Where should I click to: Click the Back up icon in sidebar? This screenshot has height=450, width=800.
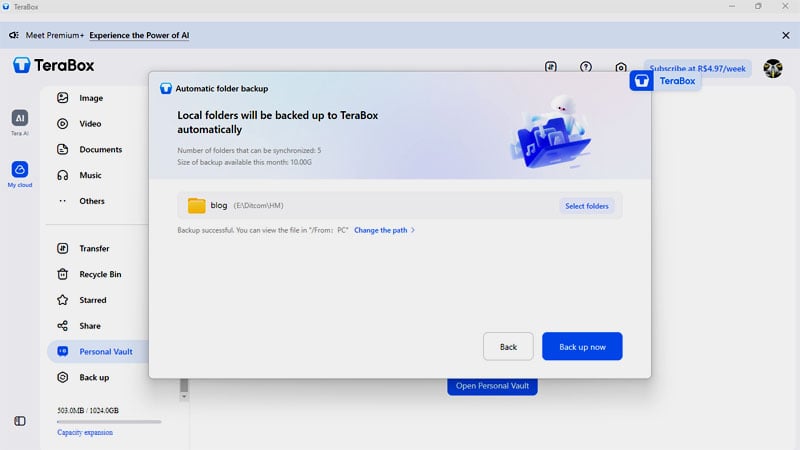click(62, 377)
